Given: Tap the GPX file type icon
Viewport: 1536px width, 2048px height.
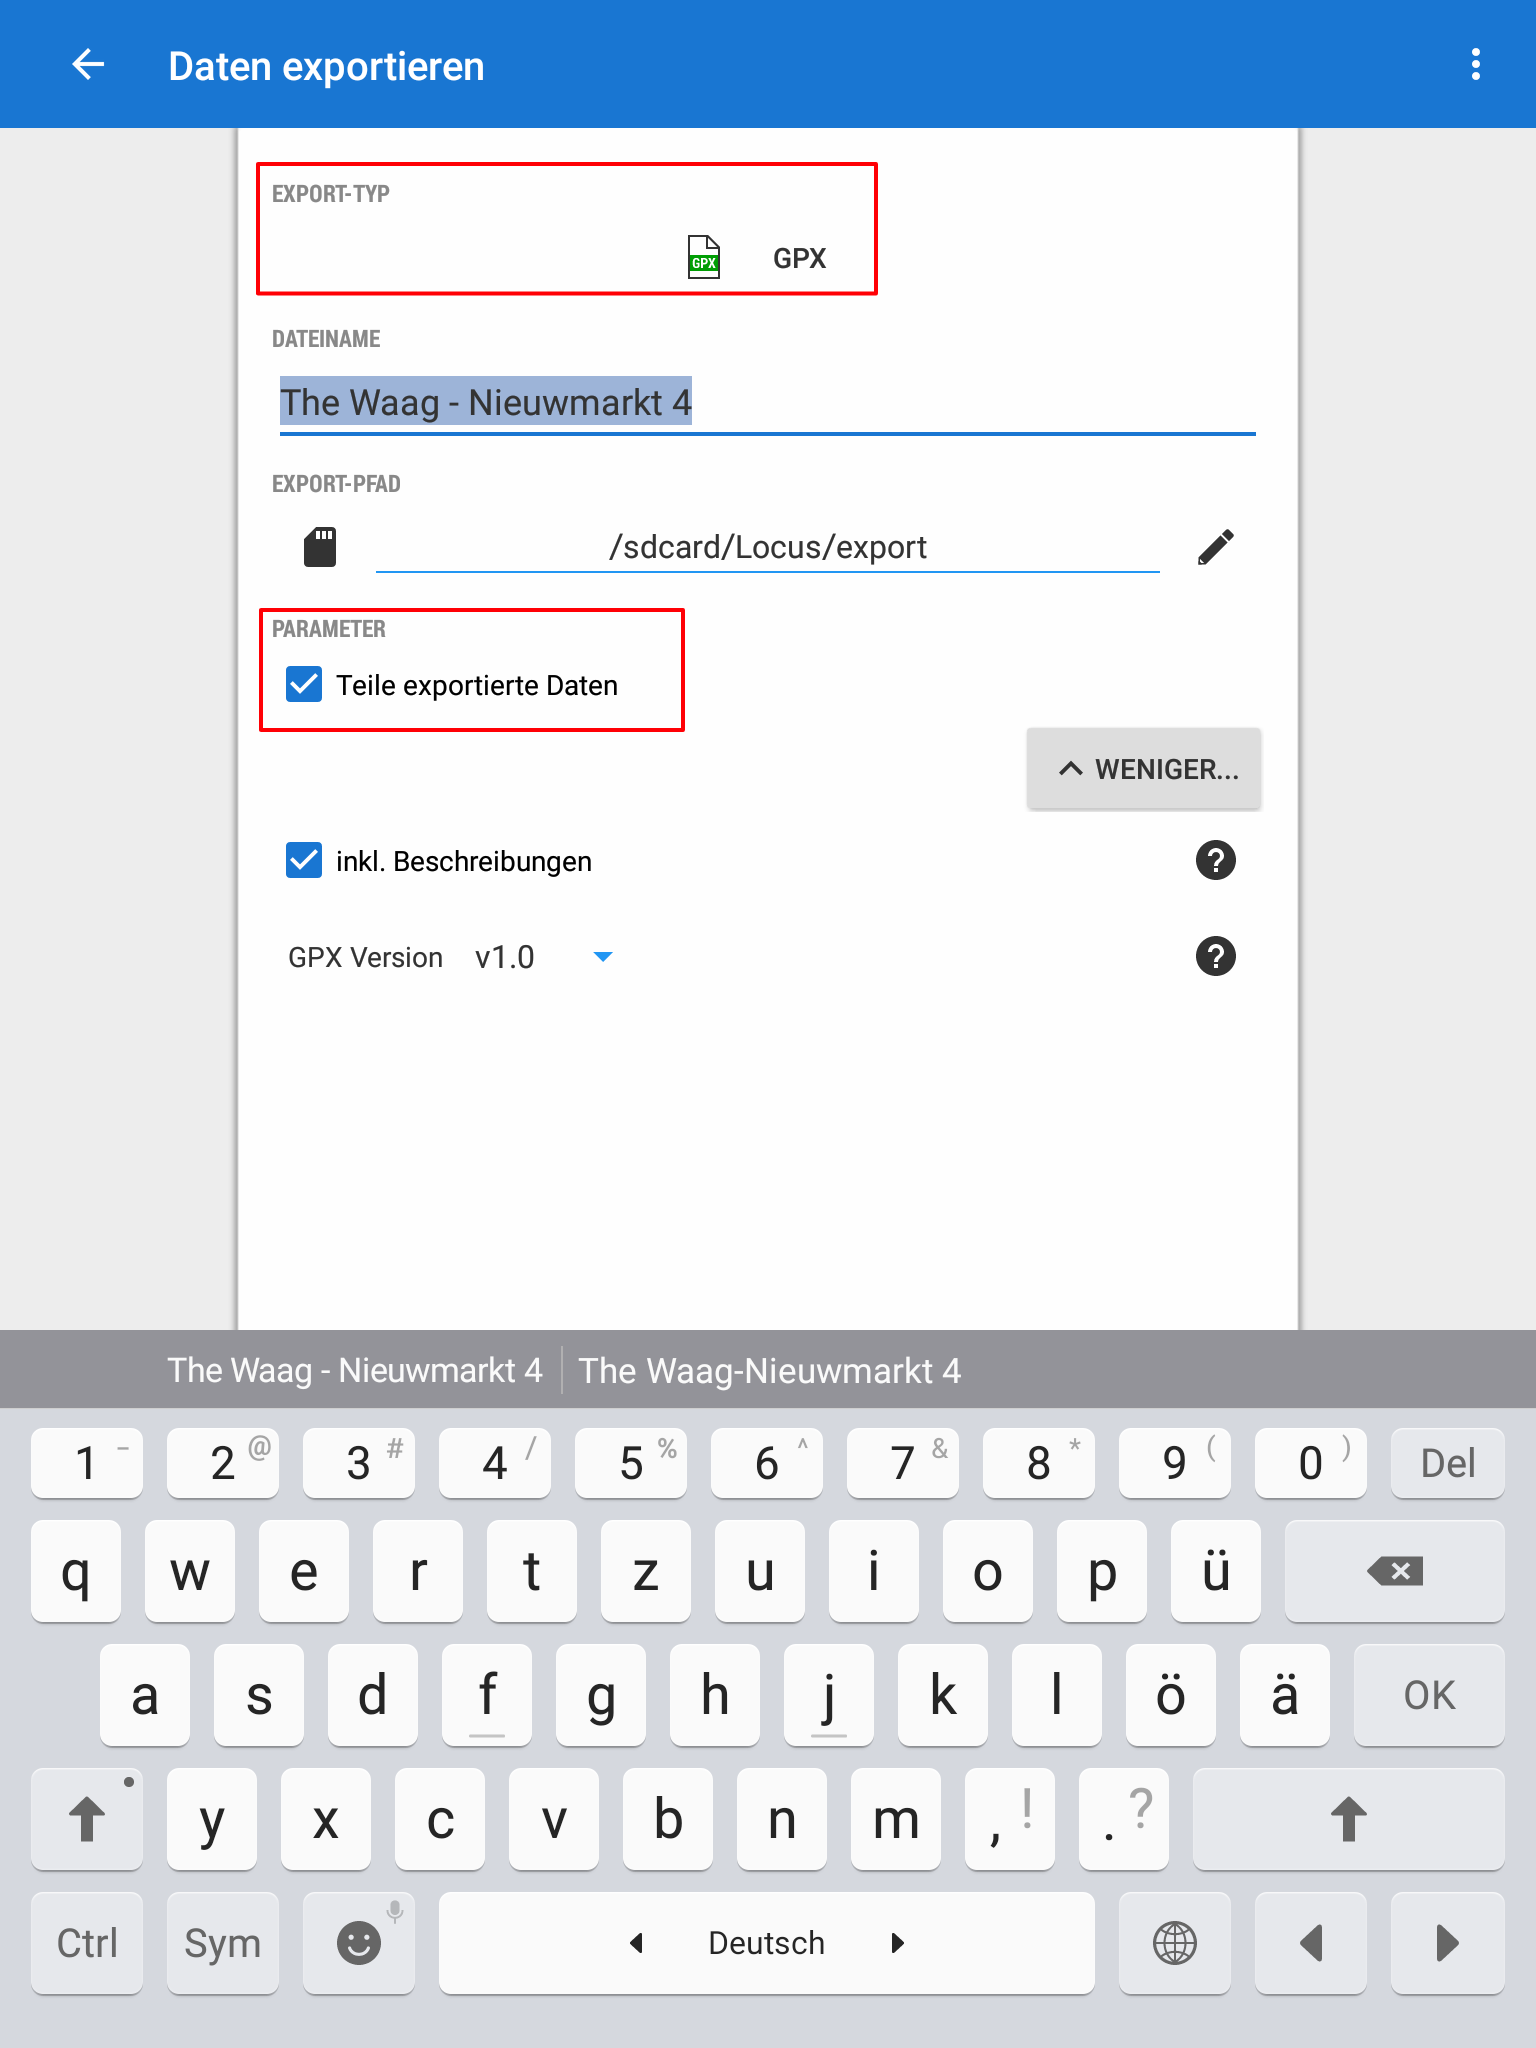Looking at the screenshot, I should coord(704,257).
